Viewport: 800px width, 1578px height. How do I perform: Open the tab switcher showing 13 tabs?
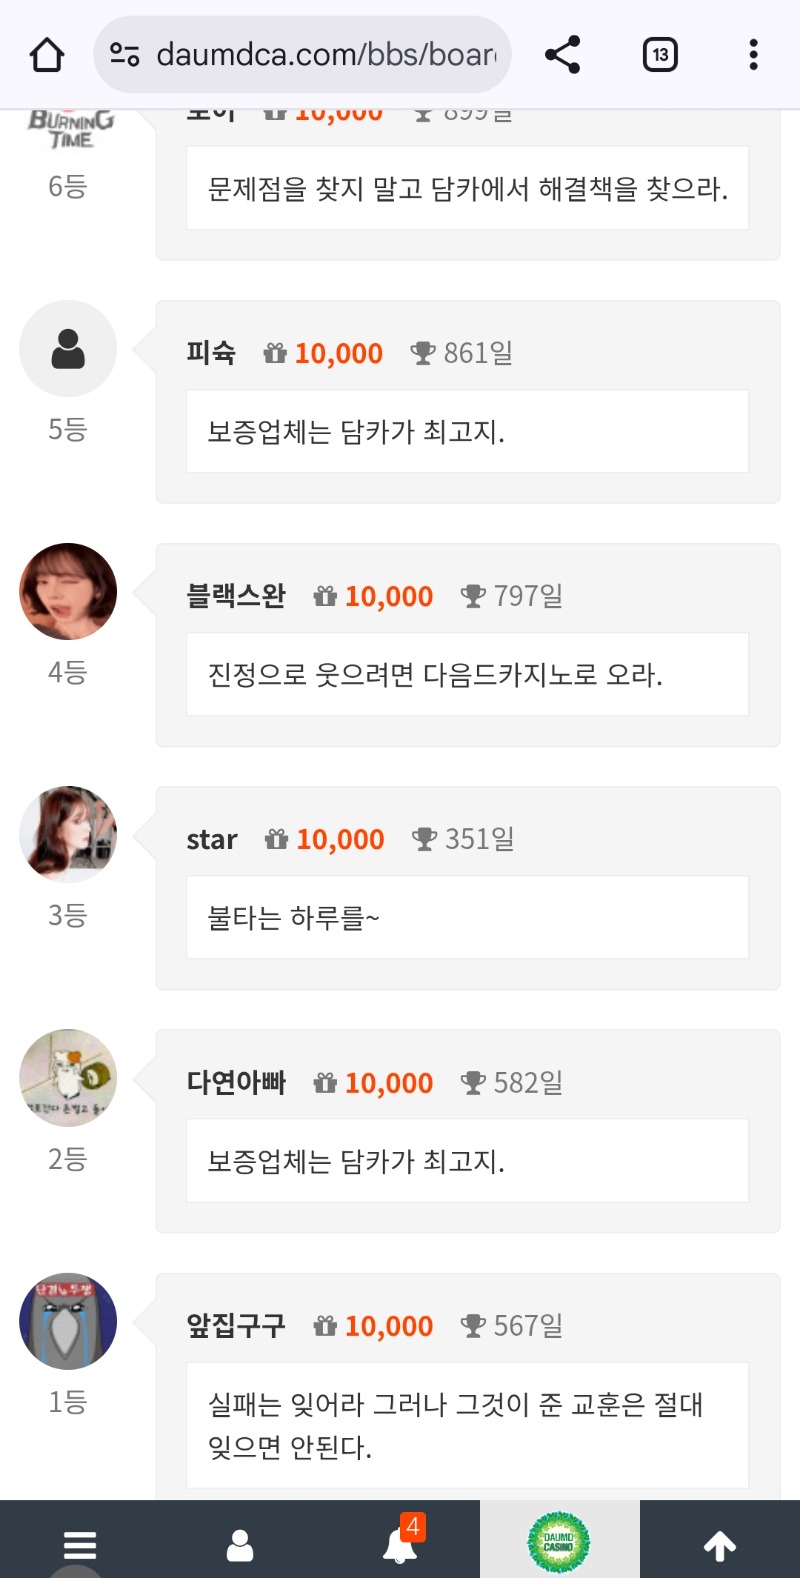pos(660,55)
